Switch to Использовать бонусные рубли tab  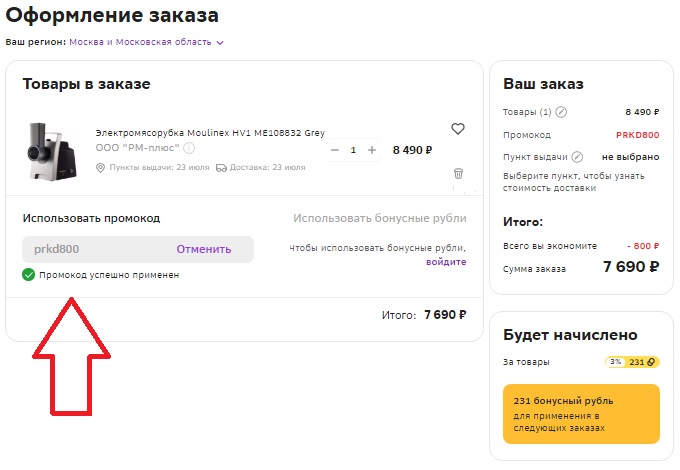tap(380, 218)
